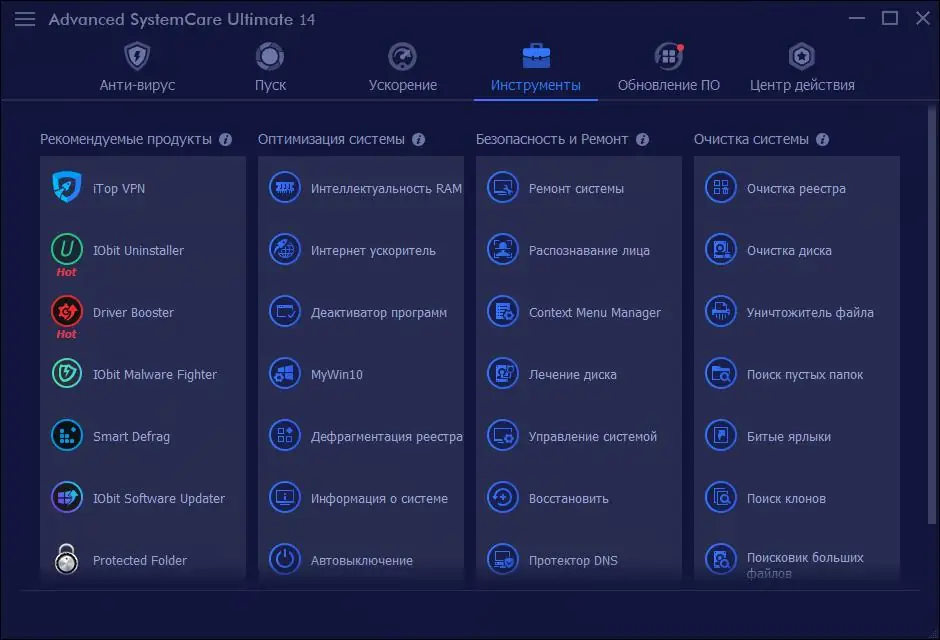Image resolution: width=940 pixels, height=640 pixels.
Task: Open Ремонт системы icon
Action: coord(502,188)
